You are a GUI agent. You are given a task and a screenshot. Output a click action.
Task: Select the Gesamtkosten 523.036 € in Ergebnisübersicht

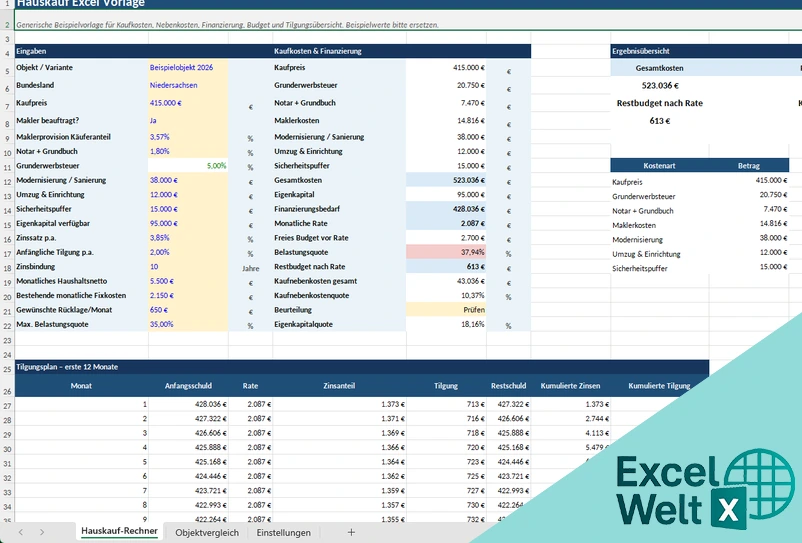click(x=660, y=85)
